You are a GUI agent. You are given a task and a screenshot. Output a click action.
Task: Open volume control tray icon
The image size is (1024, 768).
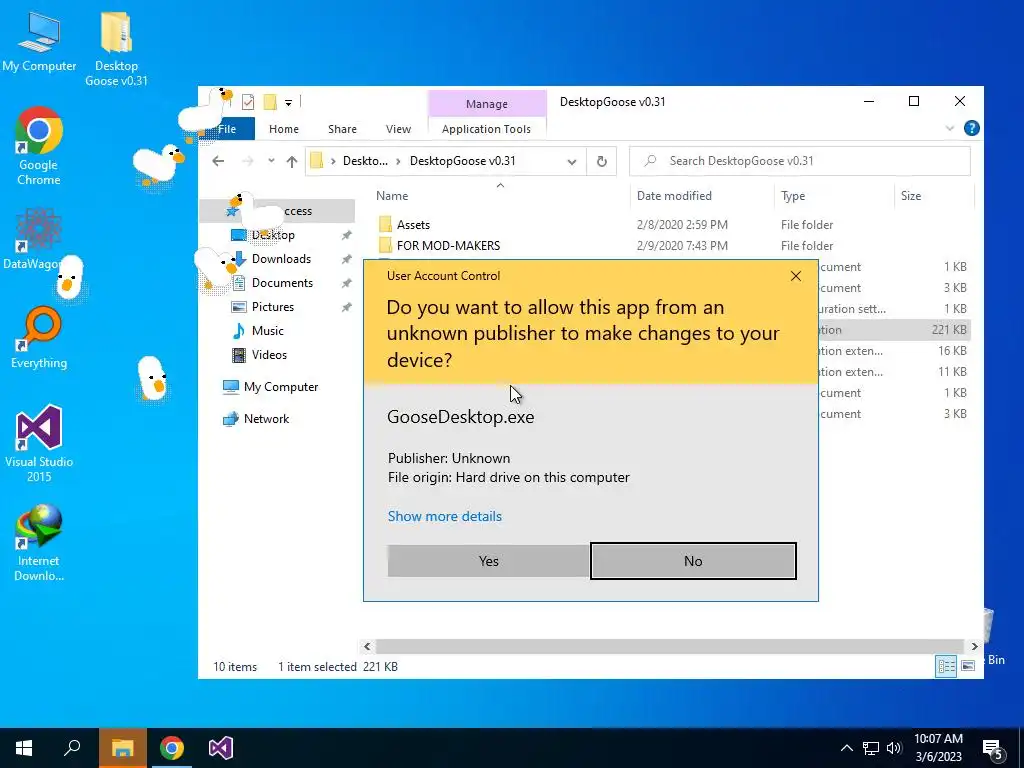[x=894, y=748]
